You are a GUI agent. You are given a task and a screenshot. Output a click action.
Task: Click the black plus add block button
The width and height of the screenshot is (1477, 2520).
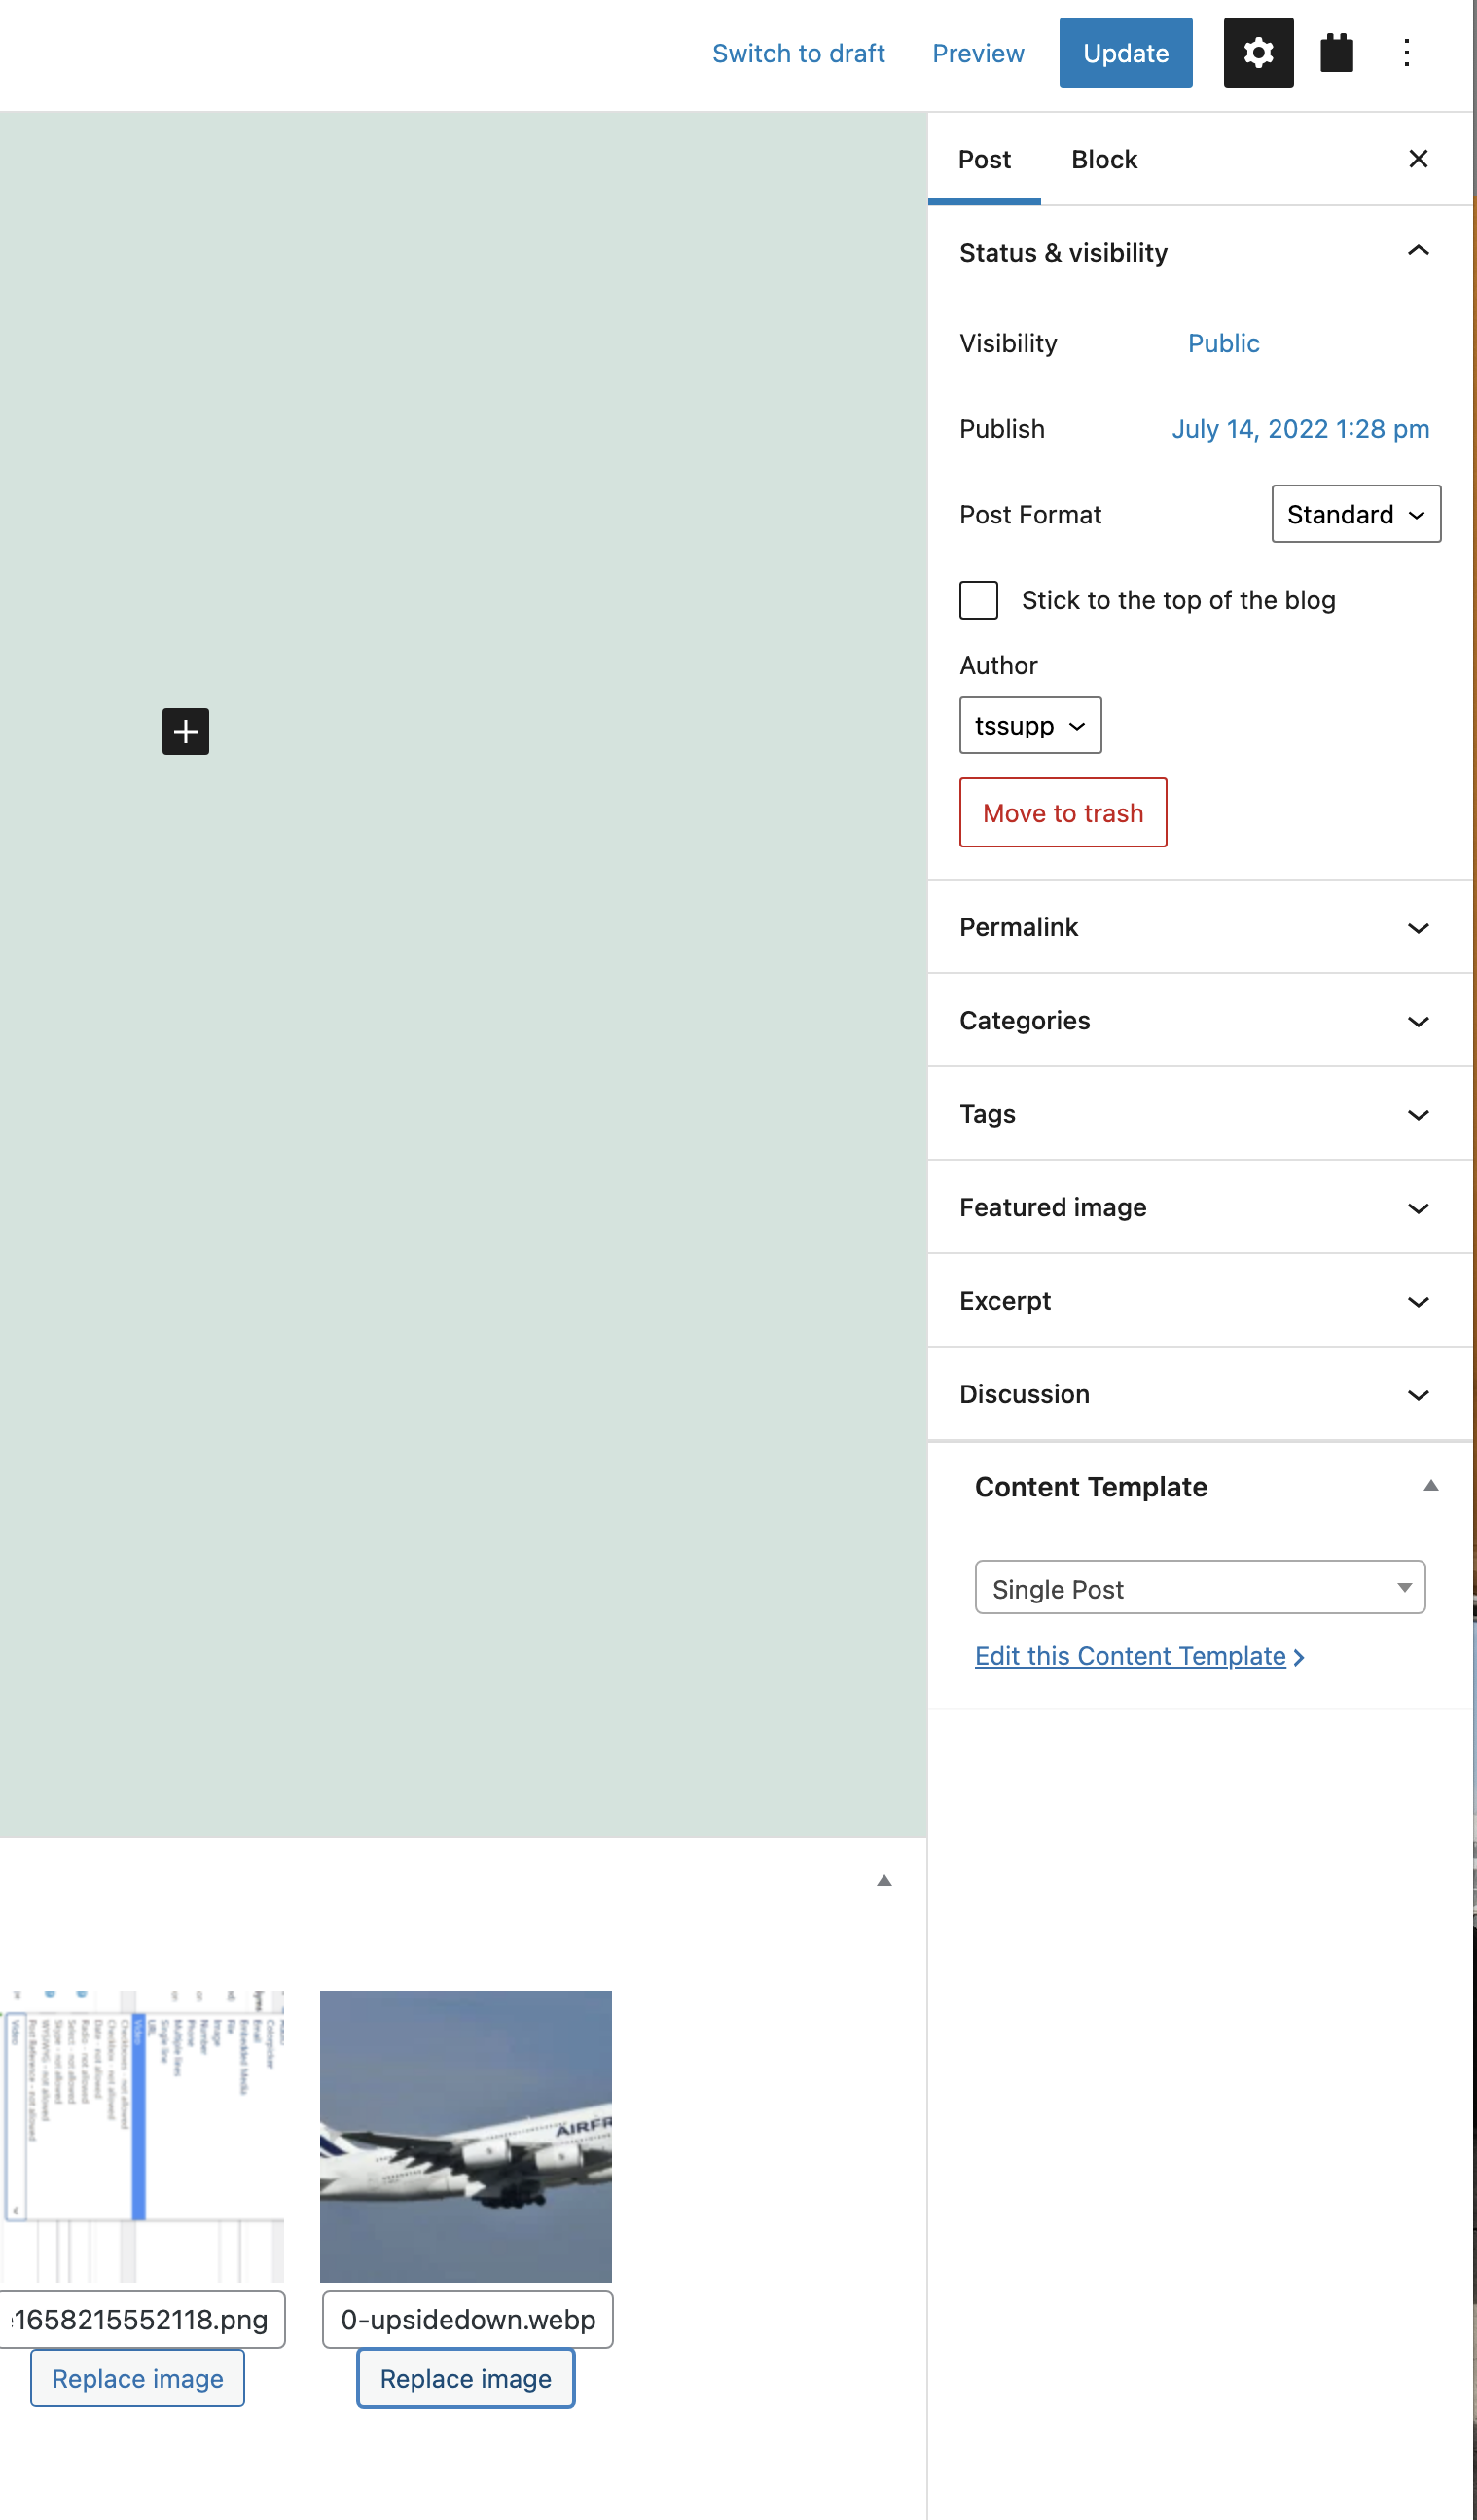186,732
